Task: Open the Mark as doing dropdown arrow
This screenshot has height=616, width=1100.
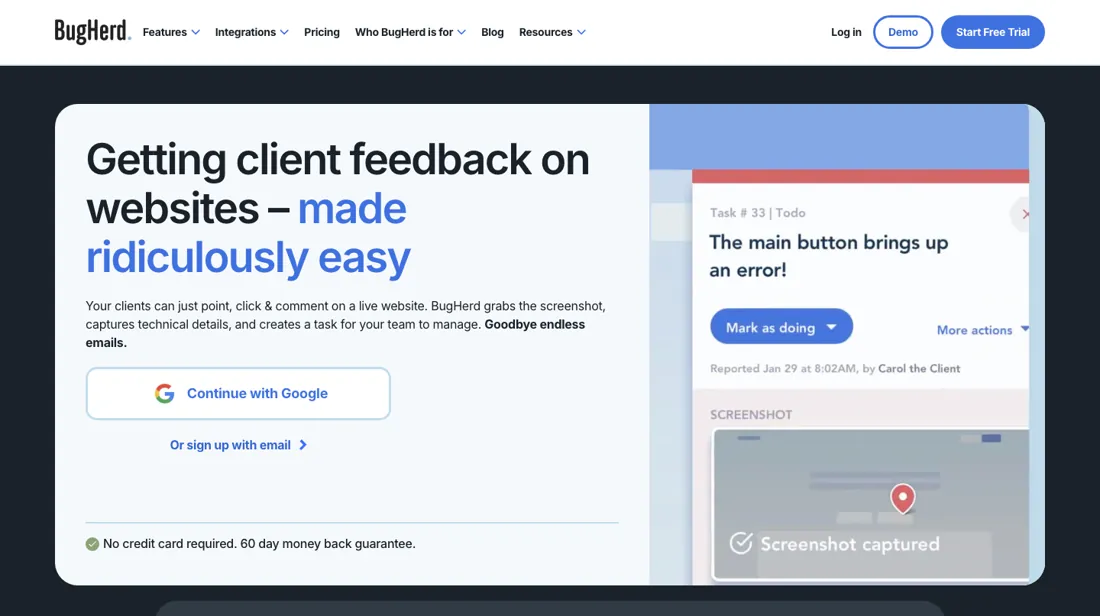Action: coord(831,327)
